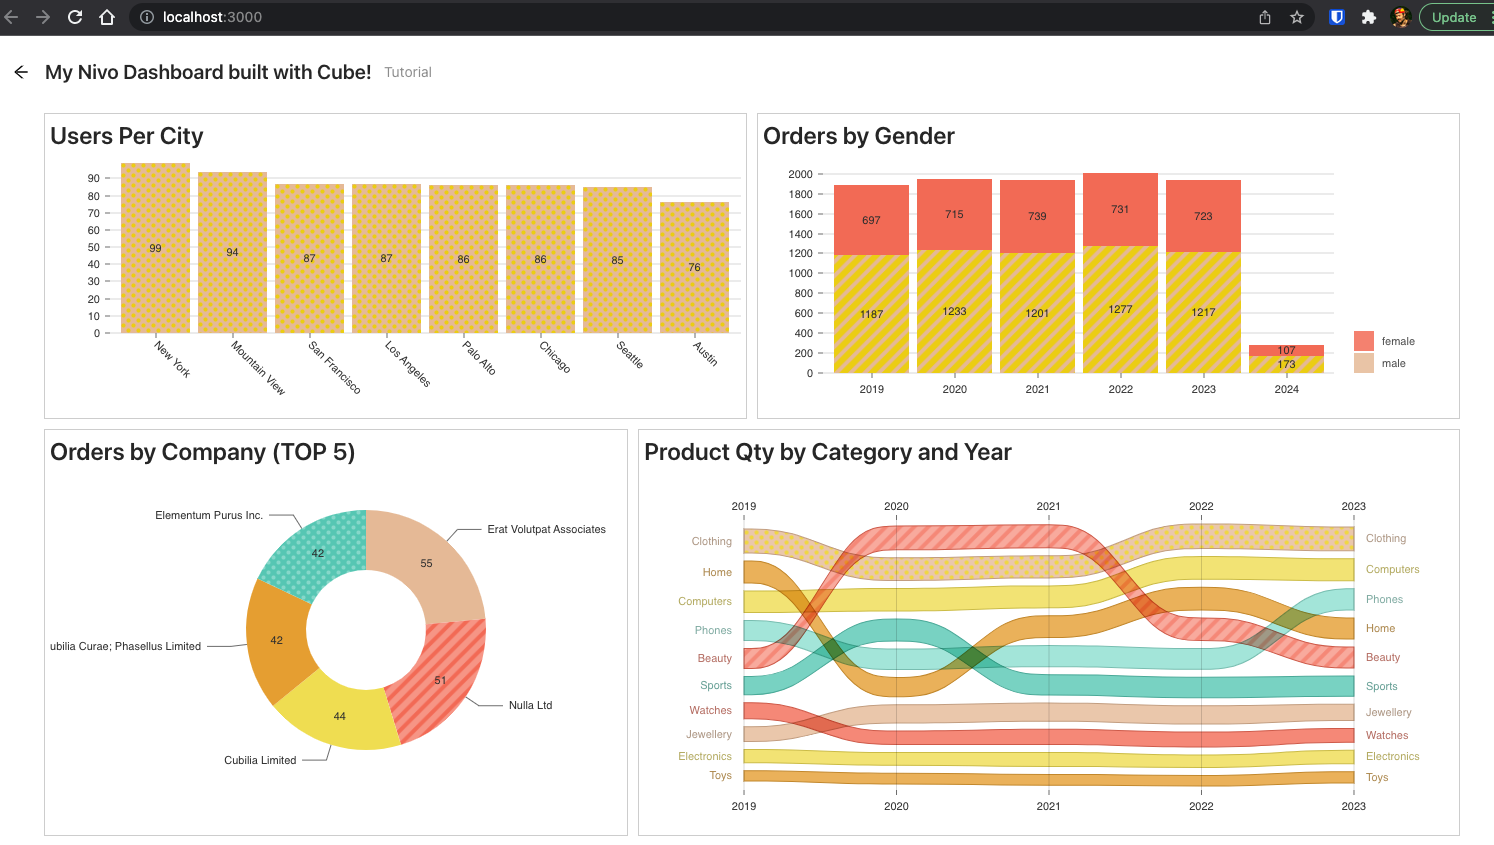Select the Austin bar in Users chart

tap(694, 267)
